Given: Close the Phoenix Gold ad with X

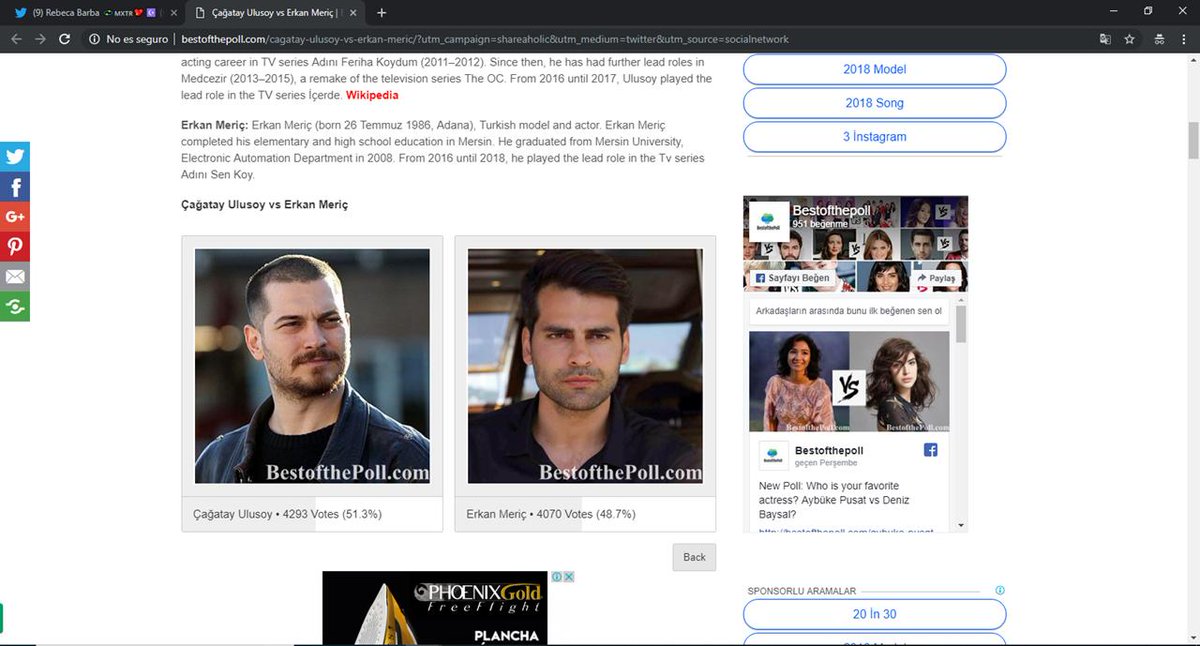Looking at the screenshot, I should coord(569,577).
